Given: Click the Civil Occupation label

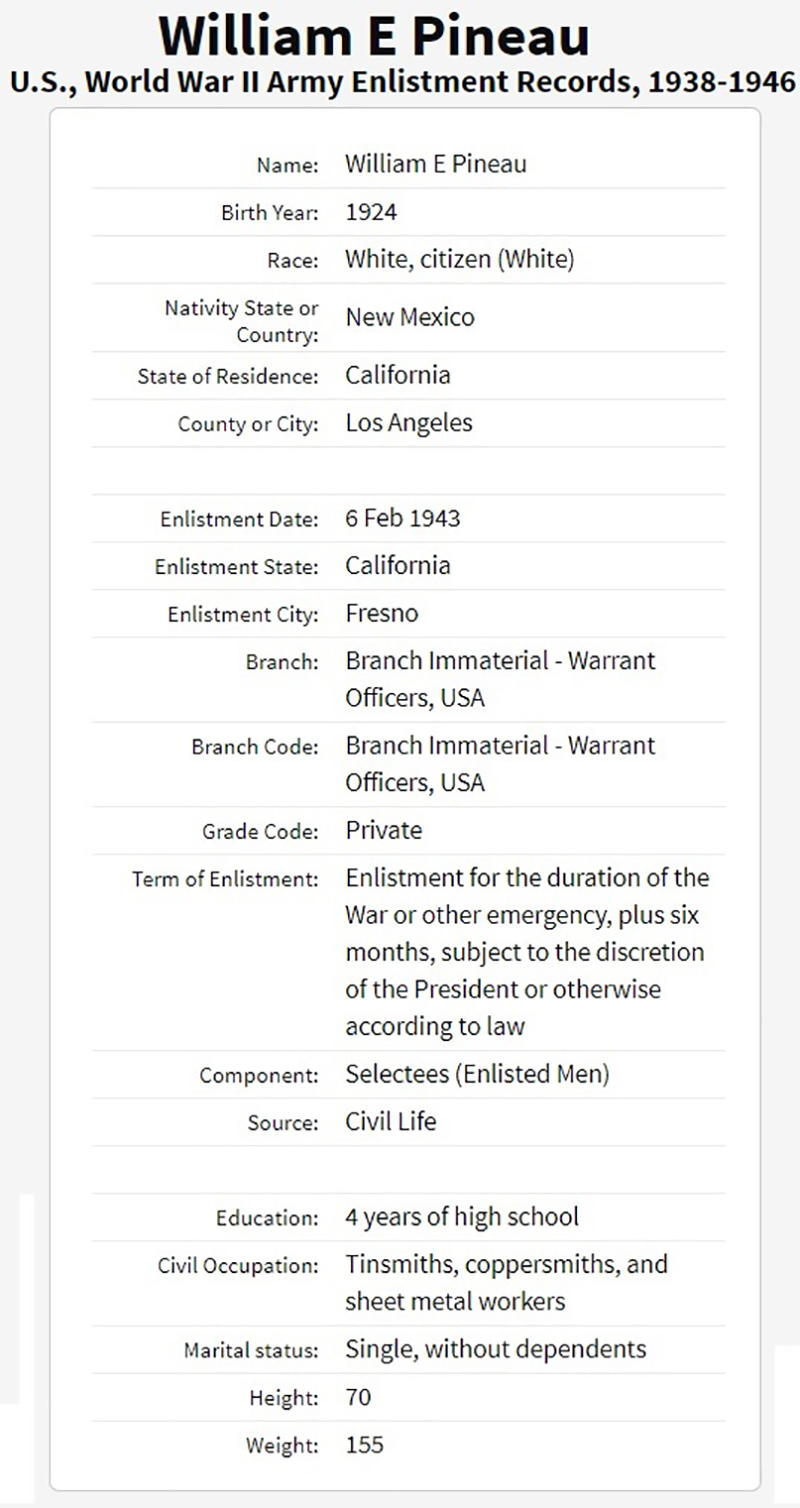Looking at the screenshot, I should tap(238, 1266).
